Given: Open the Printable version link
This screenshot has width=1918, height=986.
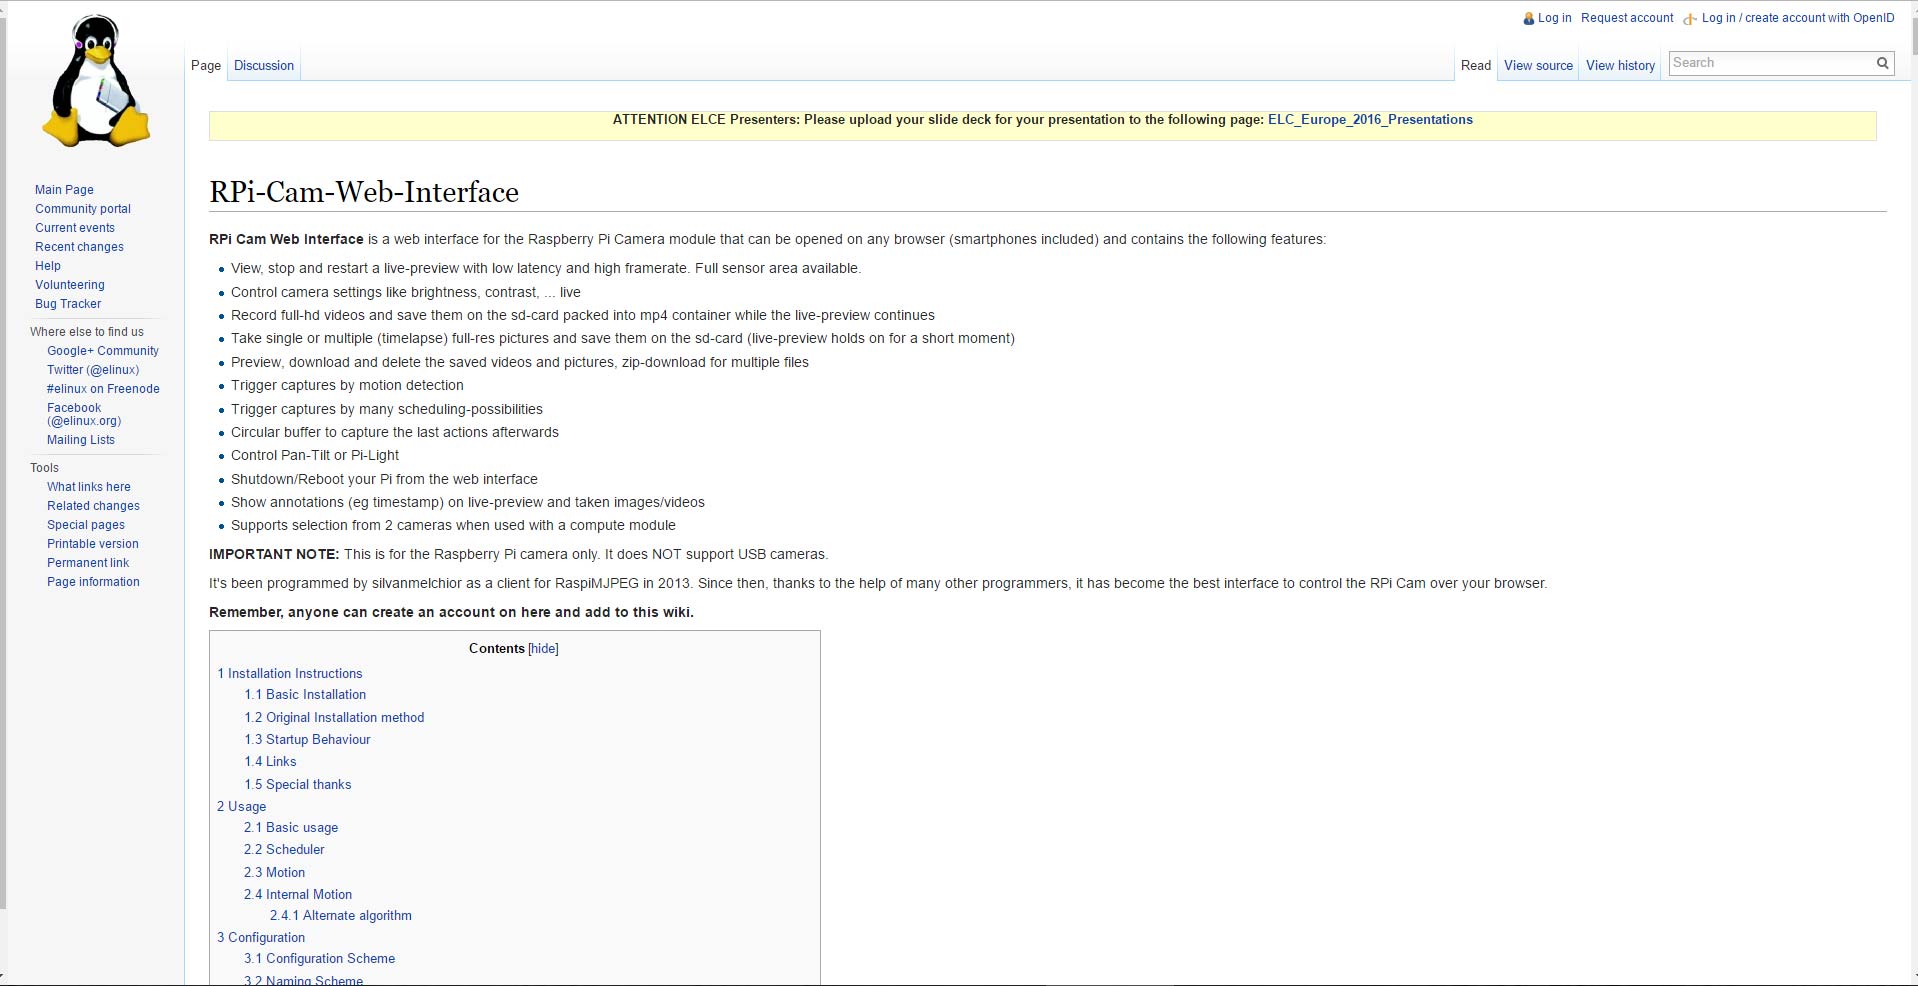Looking at the screenshot, I should point(93,544).
